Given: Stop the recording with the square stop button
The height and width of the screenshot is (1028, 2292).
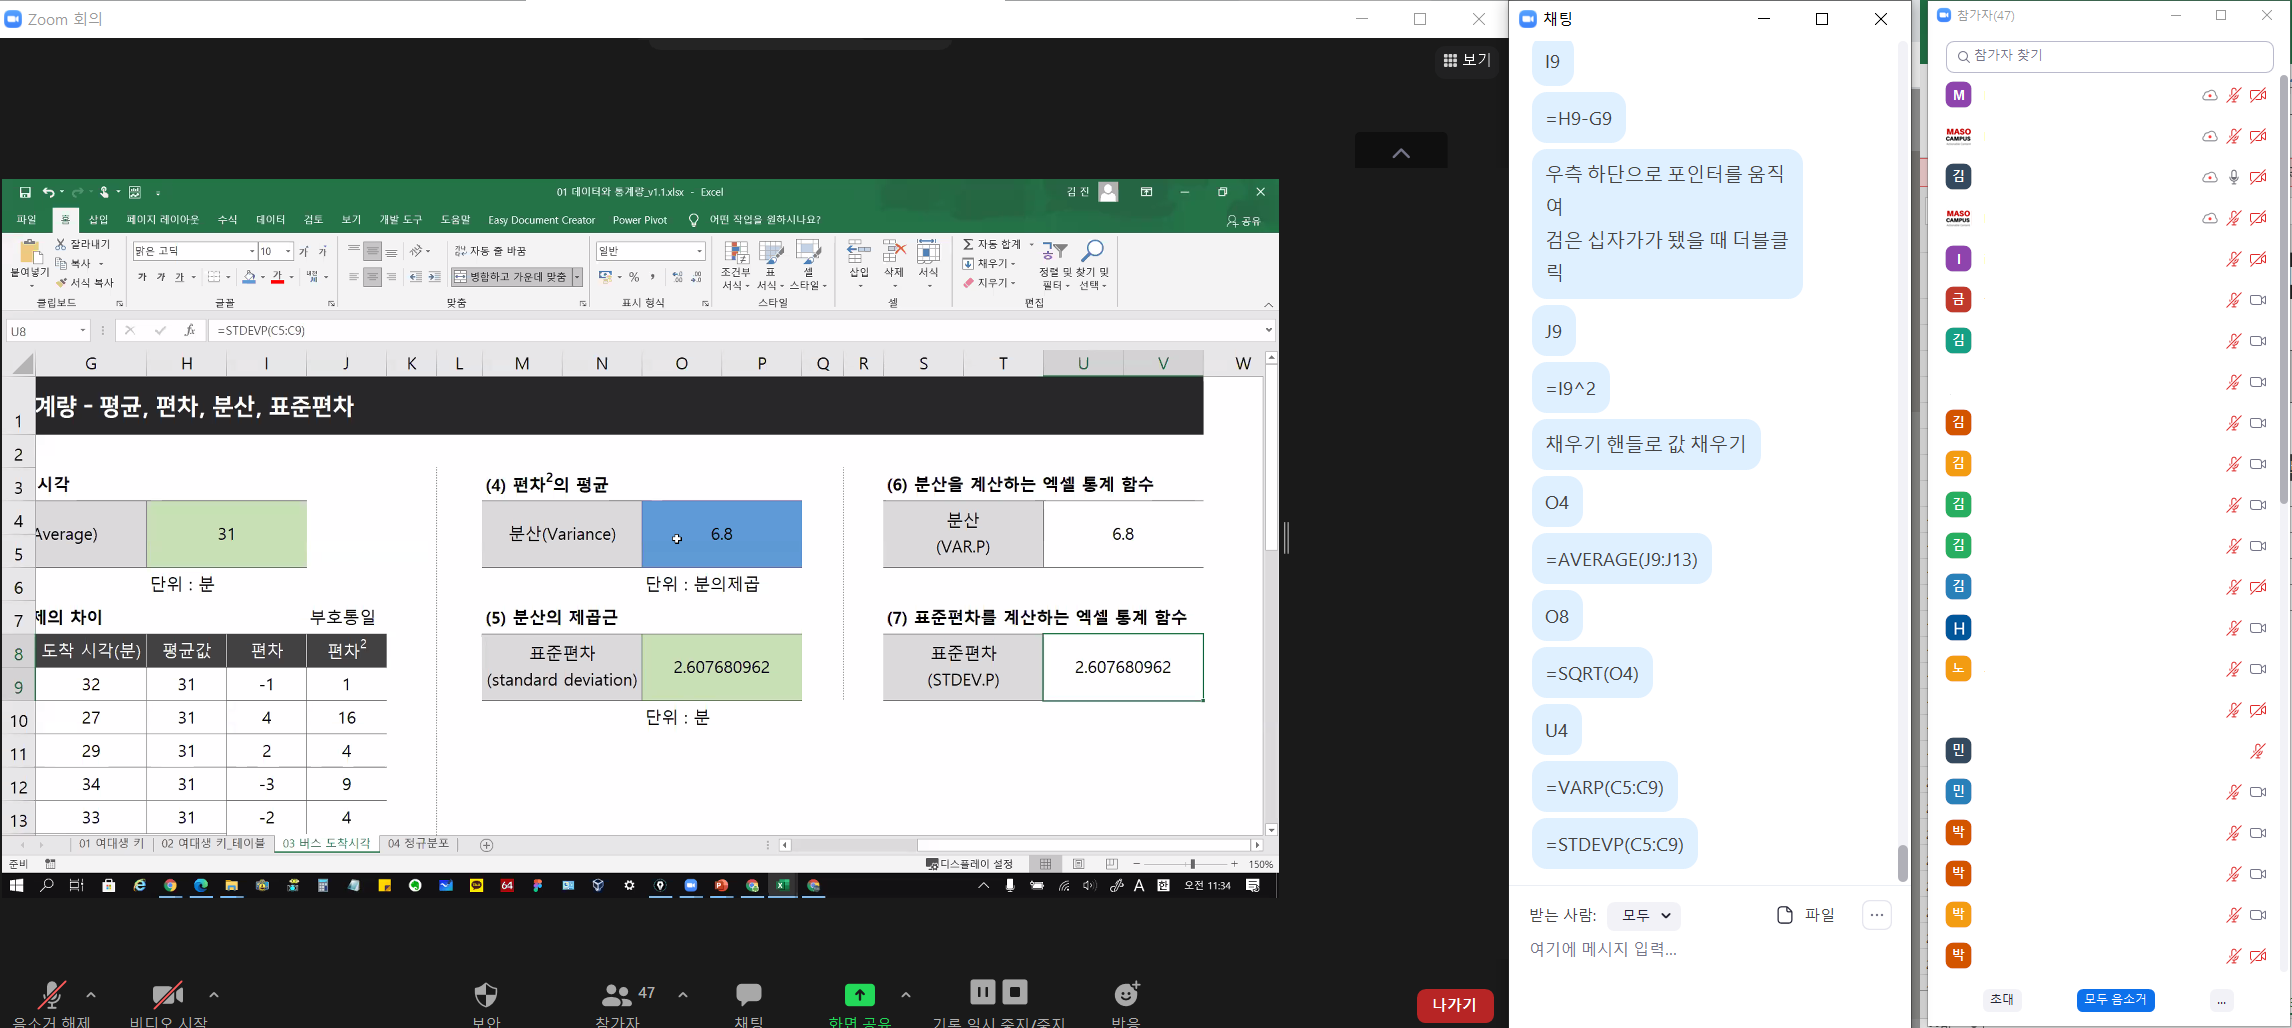Looking at the screenshot, I should coord(1015,992).
